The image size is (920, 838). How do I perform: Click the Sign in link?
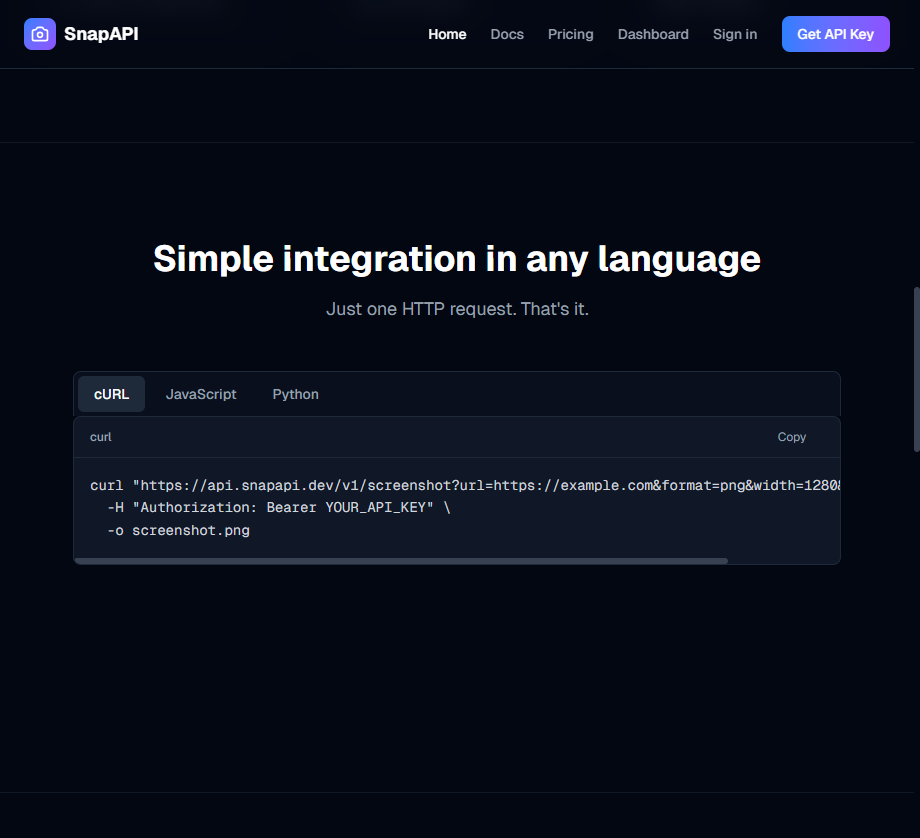click(734, 34)
